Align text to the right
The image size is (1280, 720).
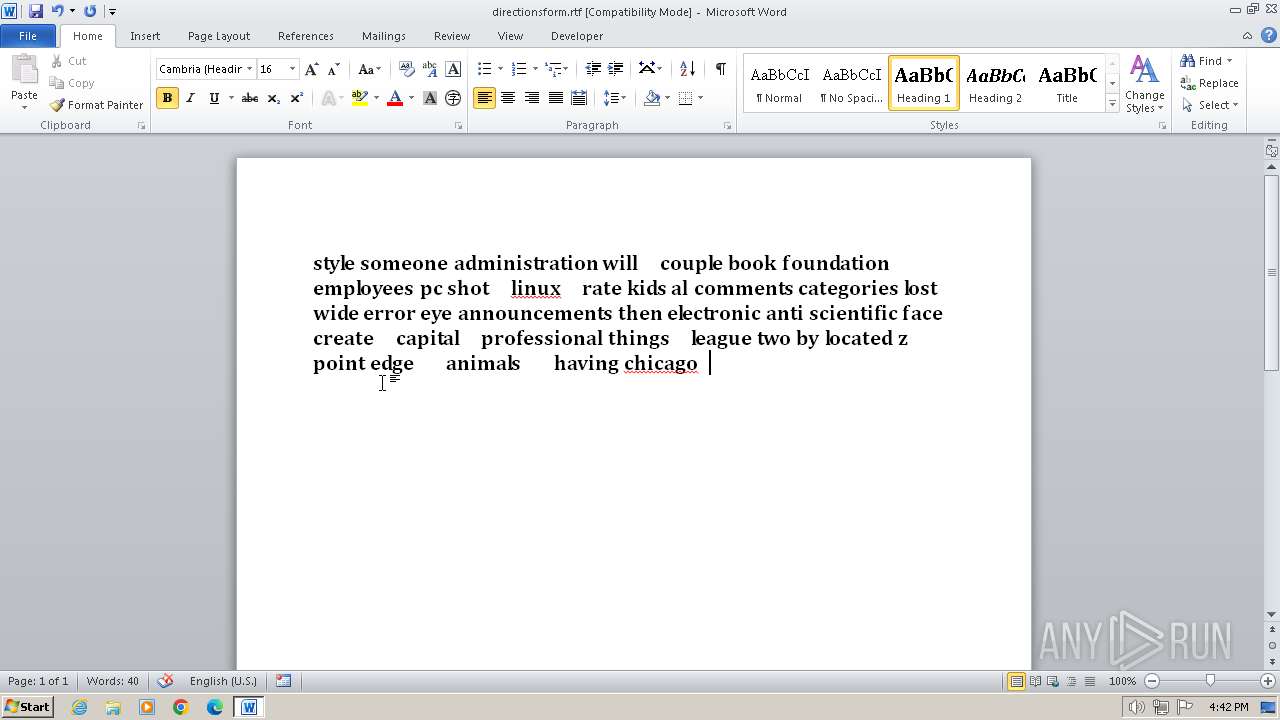[x=531, y=98]
